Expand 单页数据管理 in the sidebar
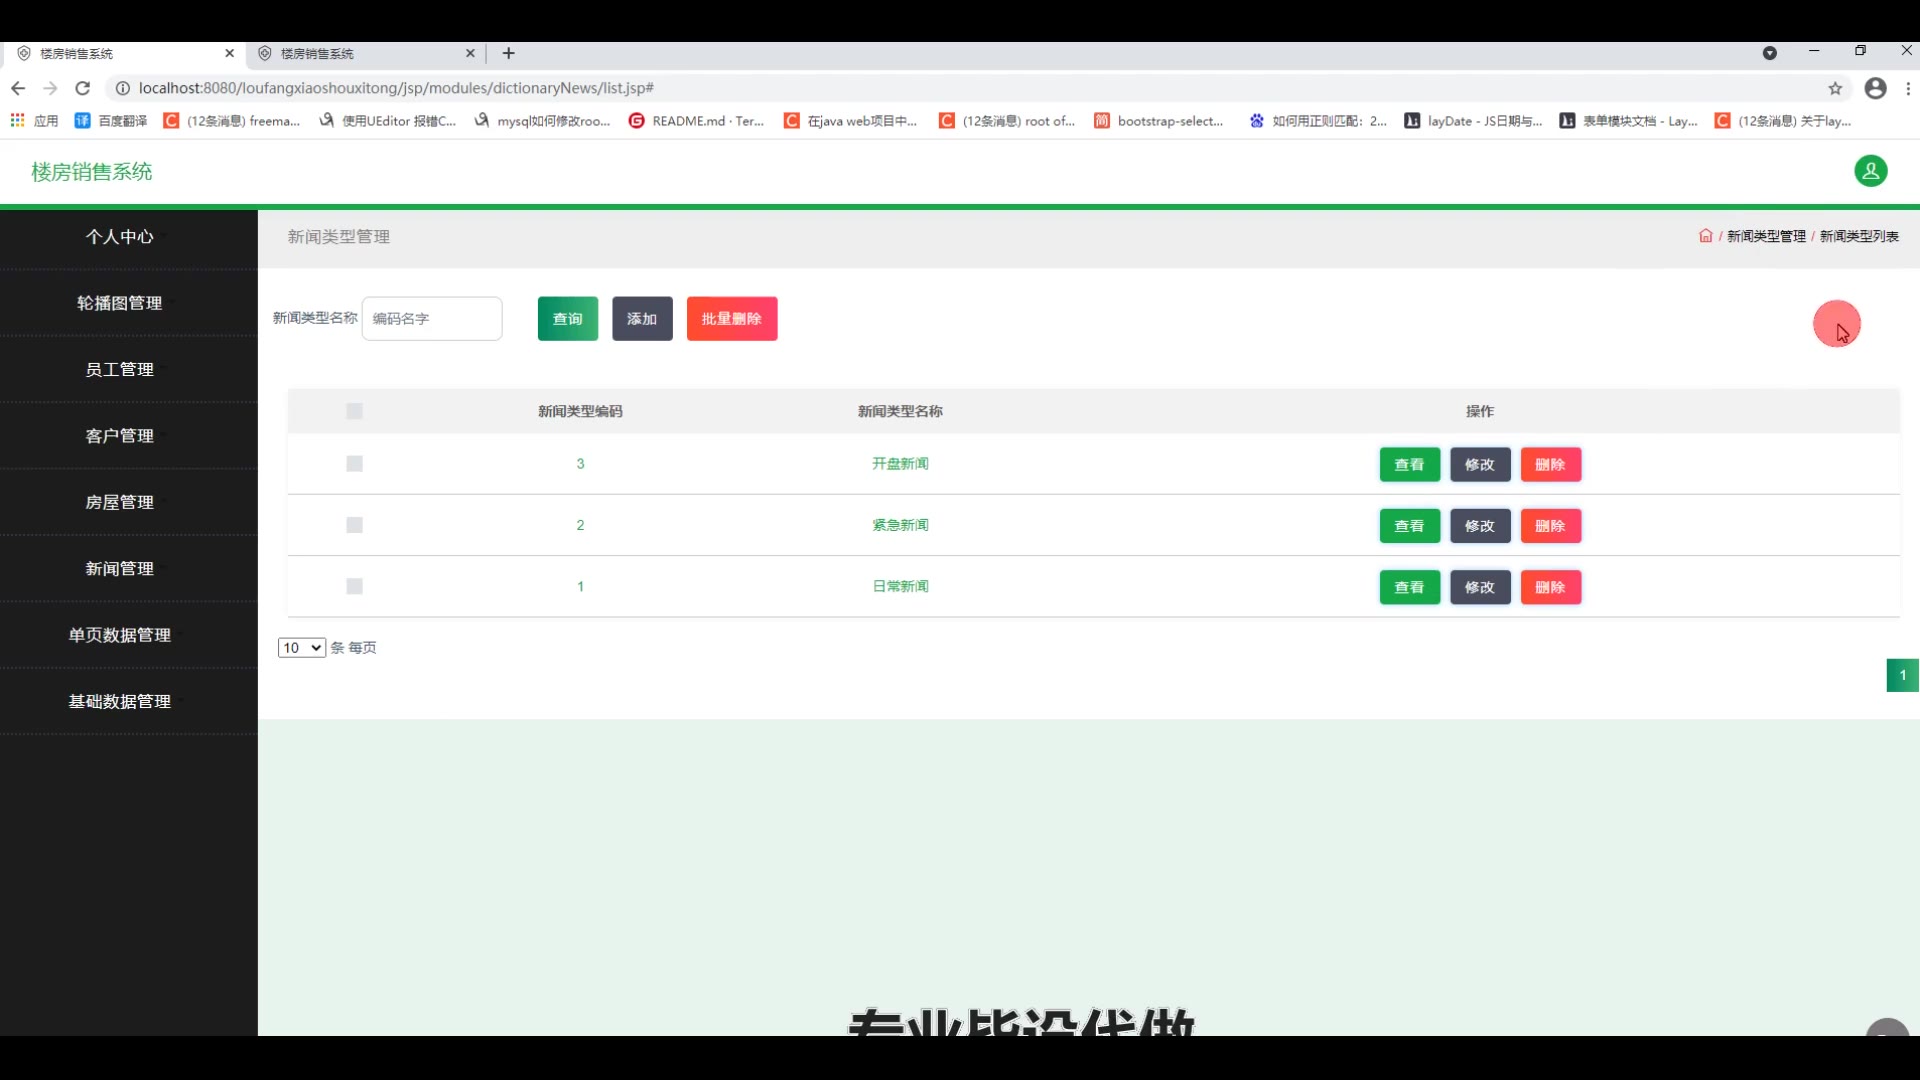The image size is (1920, 1080). (120, 635)
